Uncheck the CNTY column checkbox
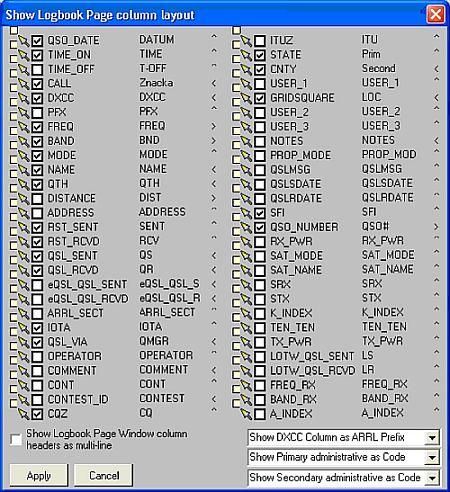The height and width of the screenshot is (492, 450). coord(260,69)
